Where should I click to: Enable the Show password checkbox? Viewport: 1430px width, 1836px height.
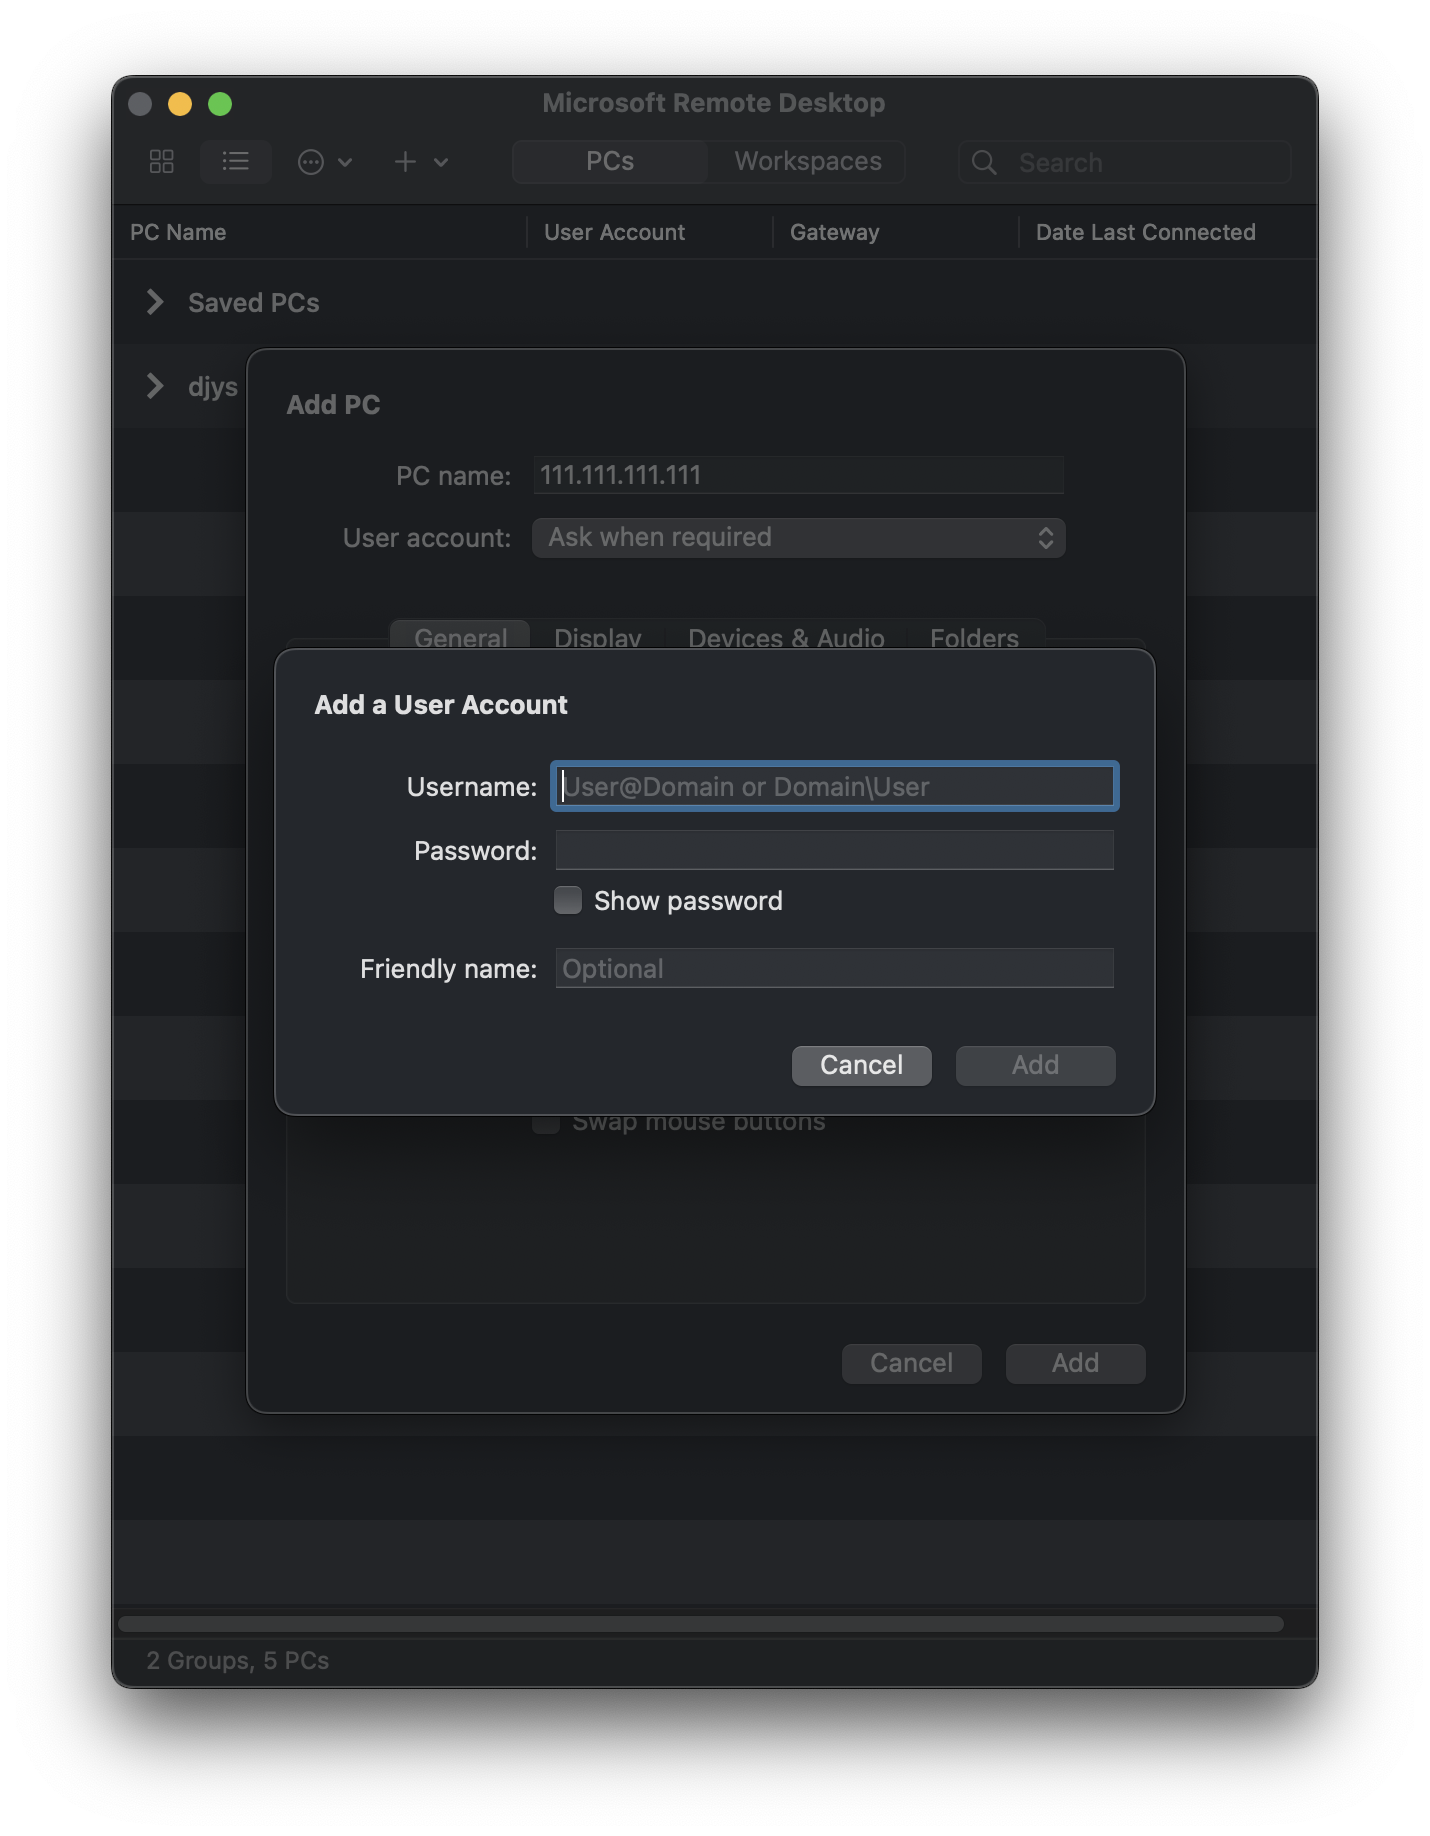pyautogui.click(x=568, y=900)
